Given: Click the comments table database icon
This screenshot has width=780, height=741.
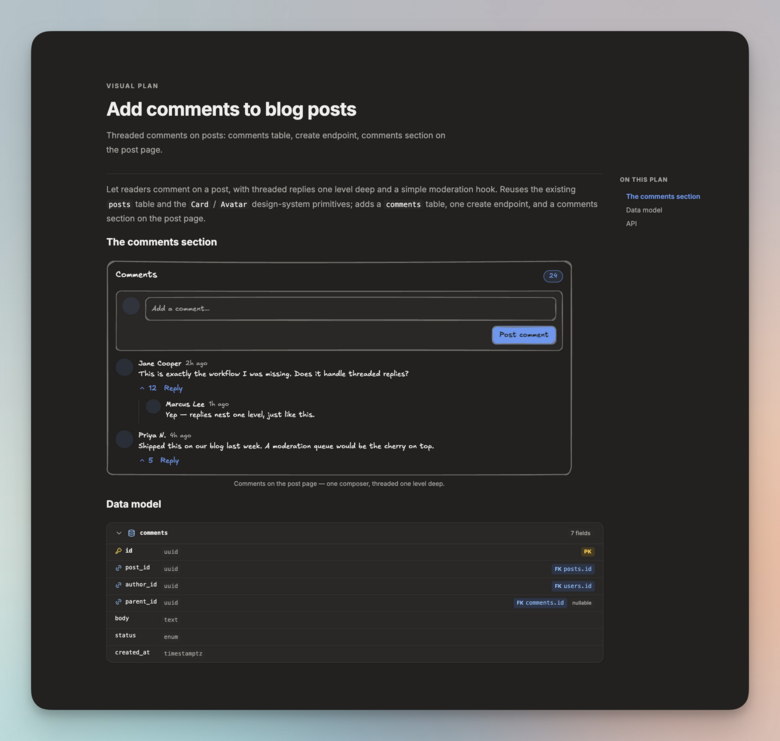Looking at the screenshot, I should [131, 533].
